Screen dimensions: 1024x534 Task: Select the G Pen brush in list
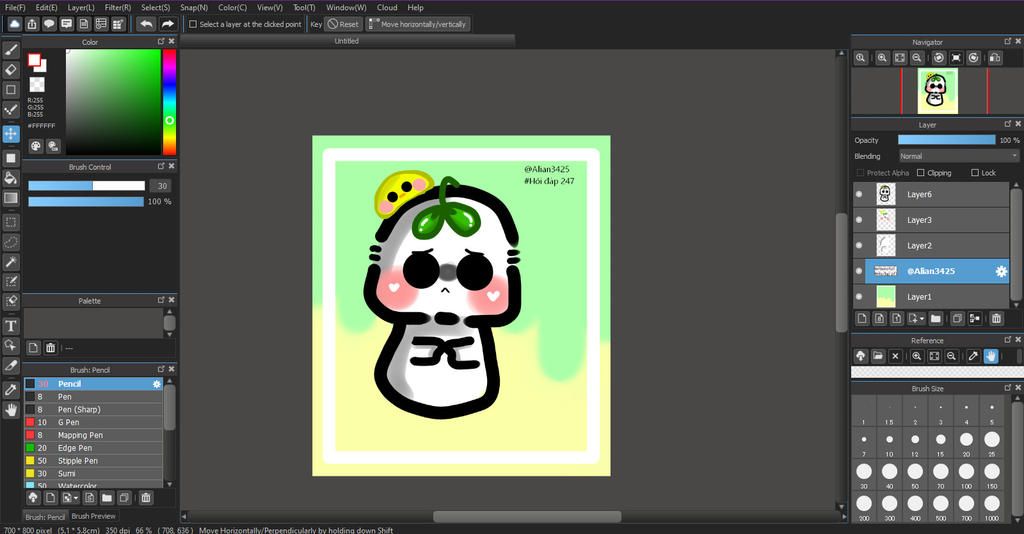coord(68,422)
